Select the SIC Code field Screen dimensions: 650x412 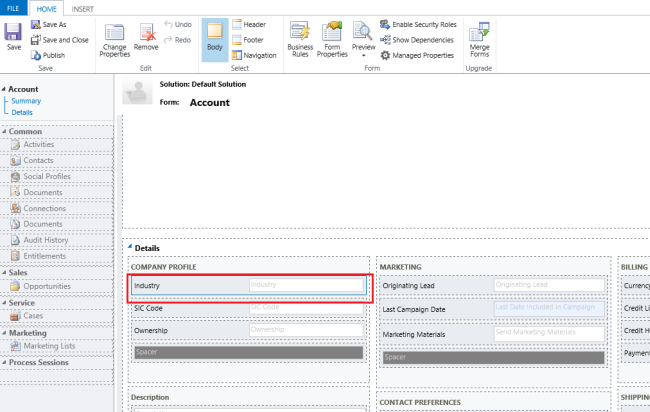249,308
